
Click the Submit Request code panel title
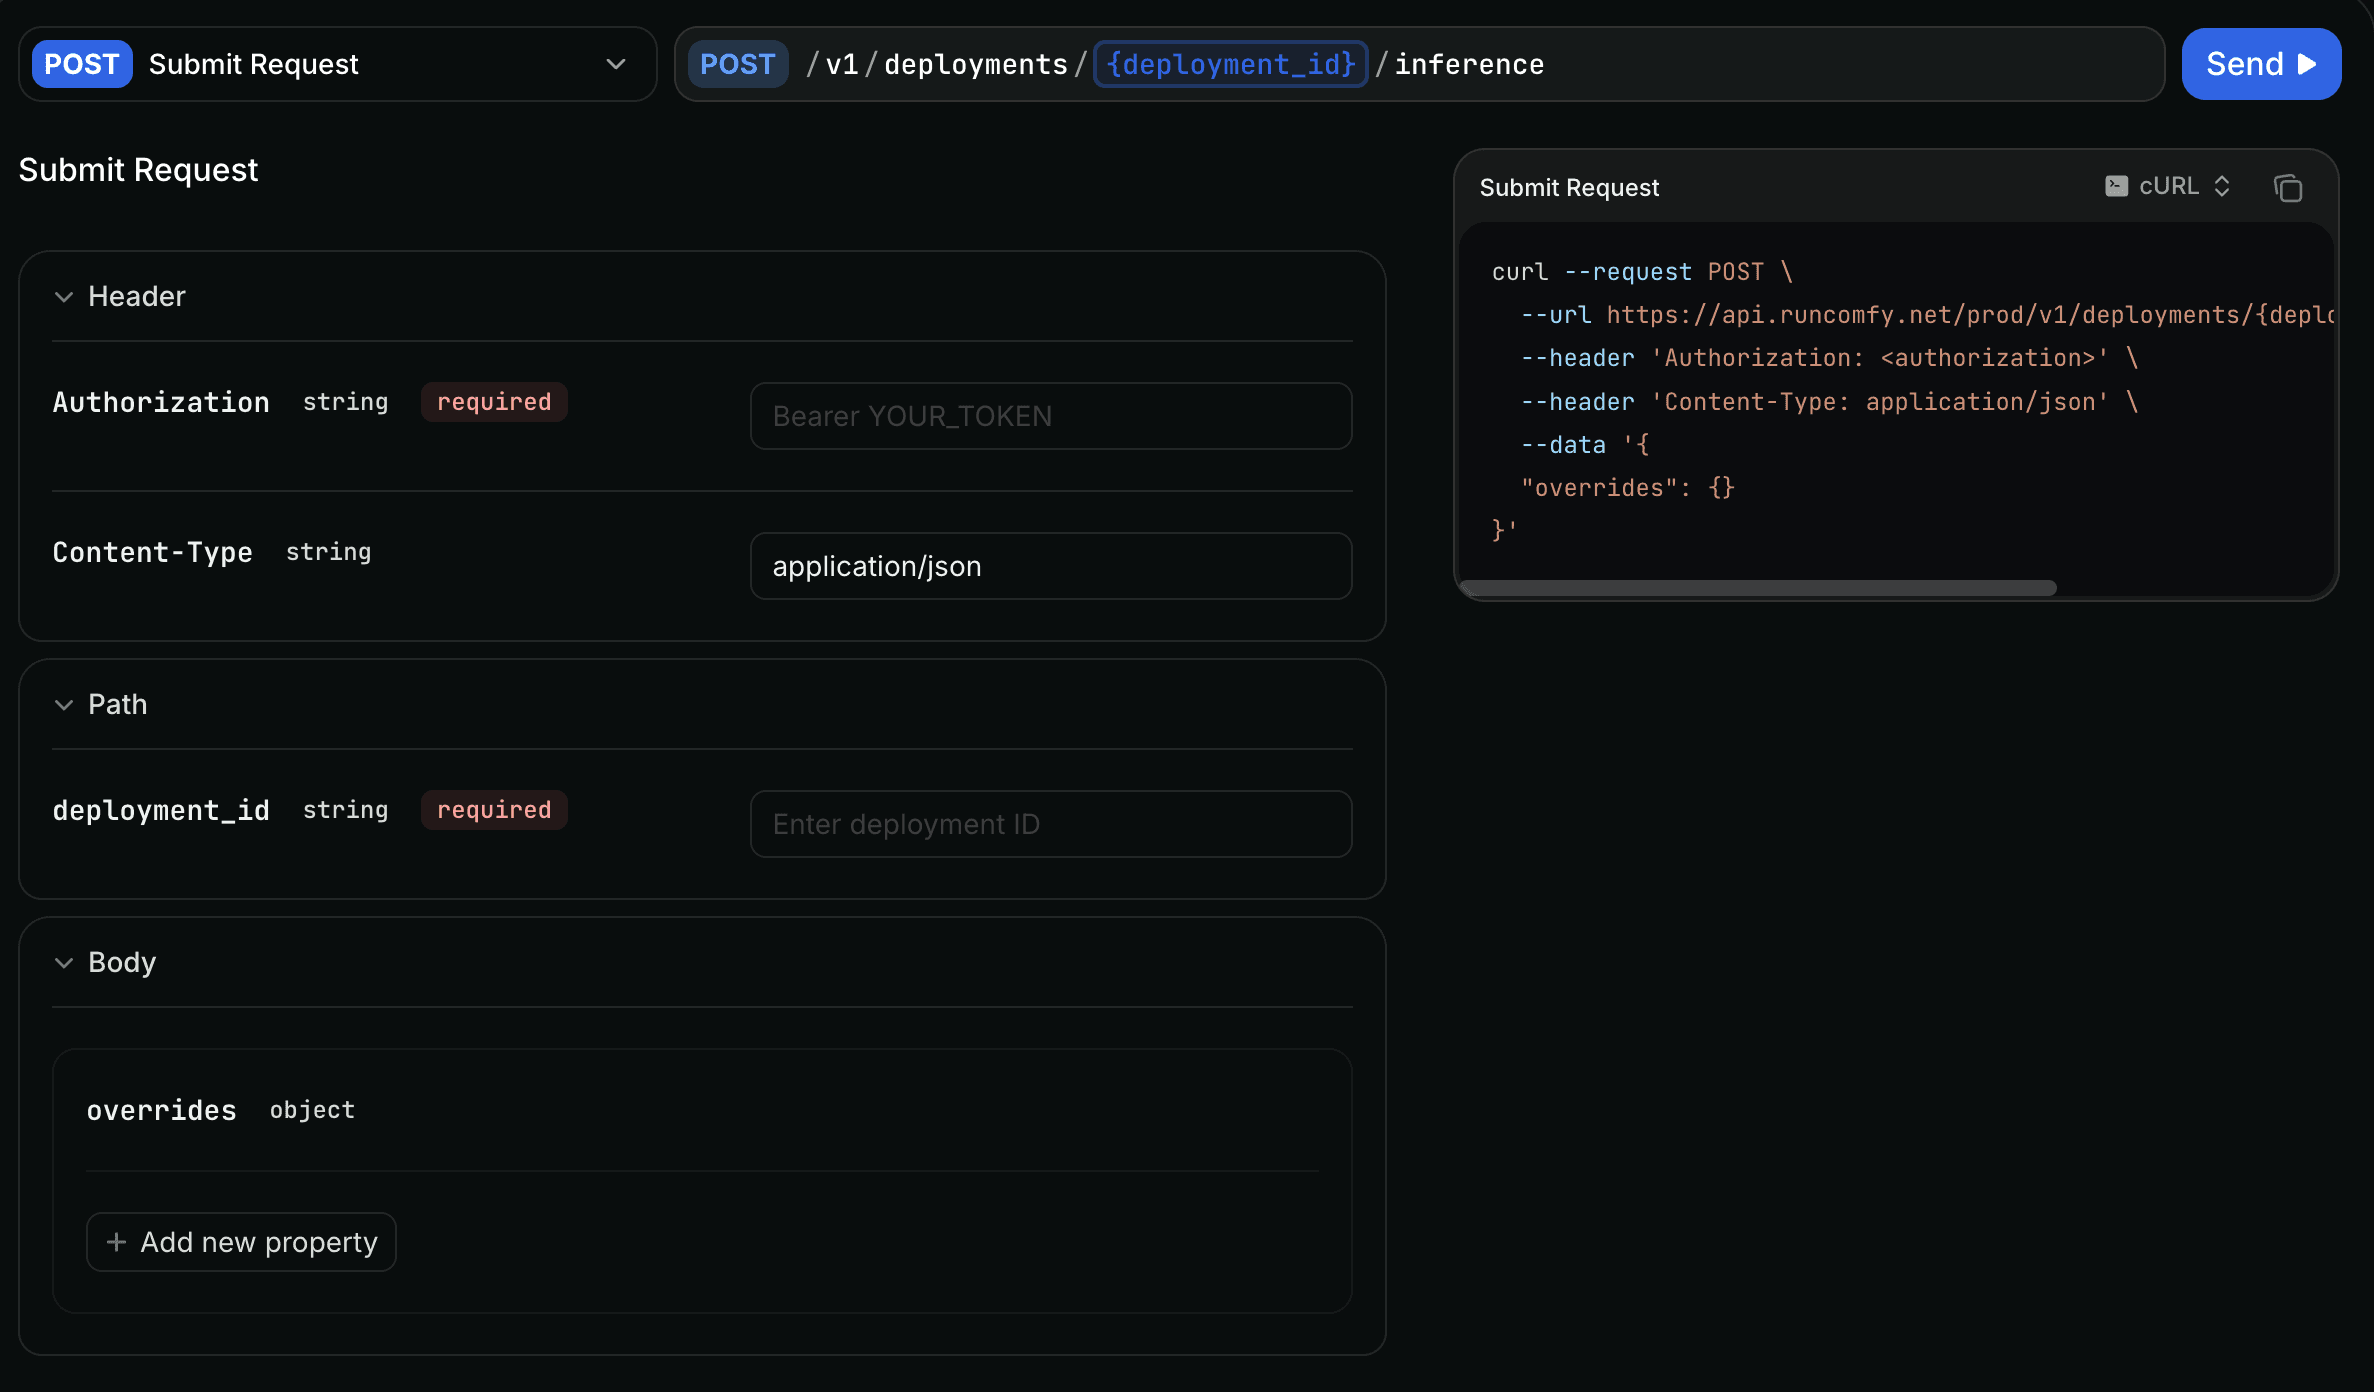pyautogui.click(x=1568, y=187)
